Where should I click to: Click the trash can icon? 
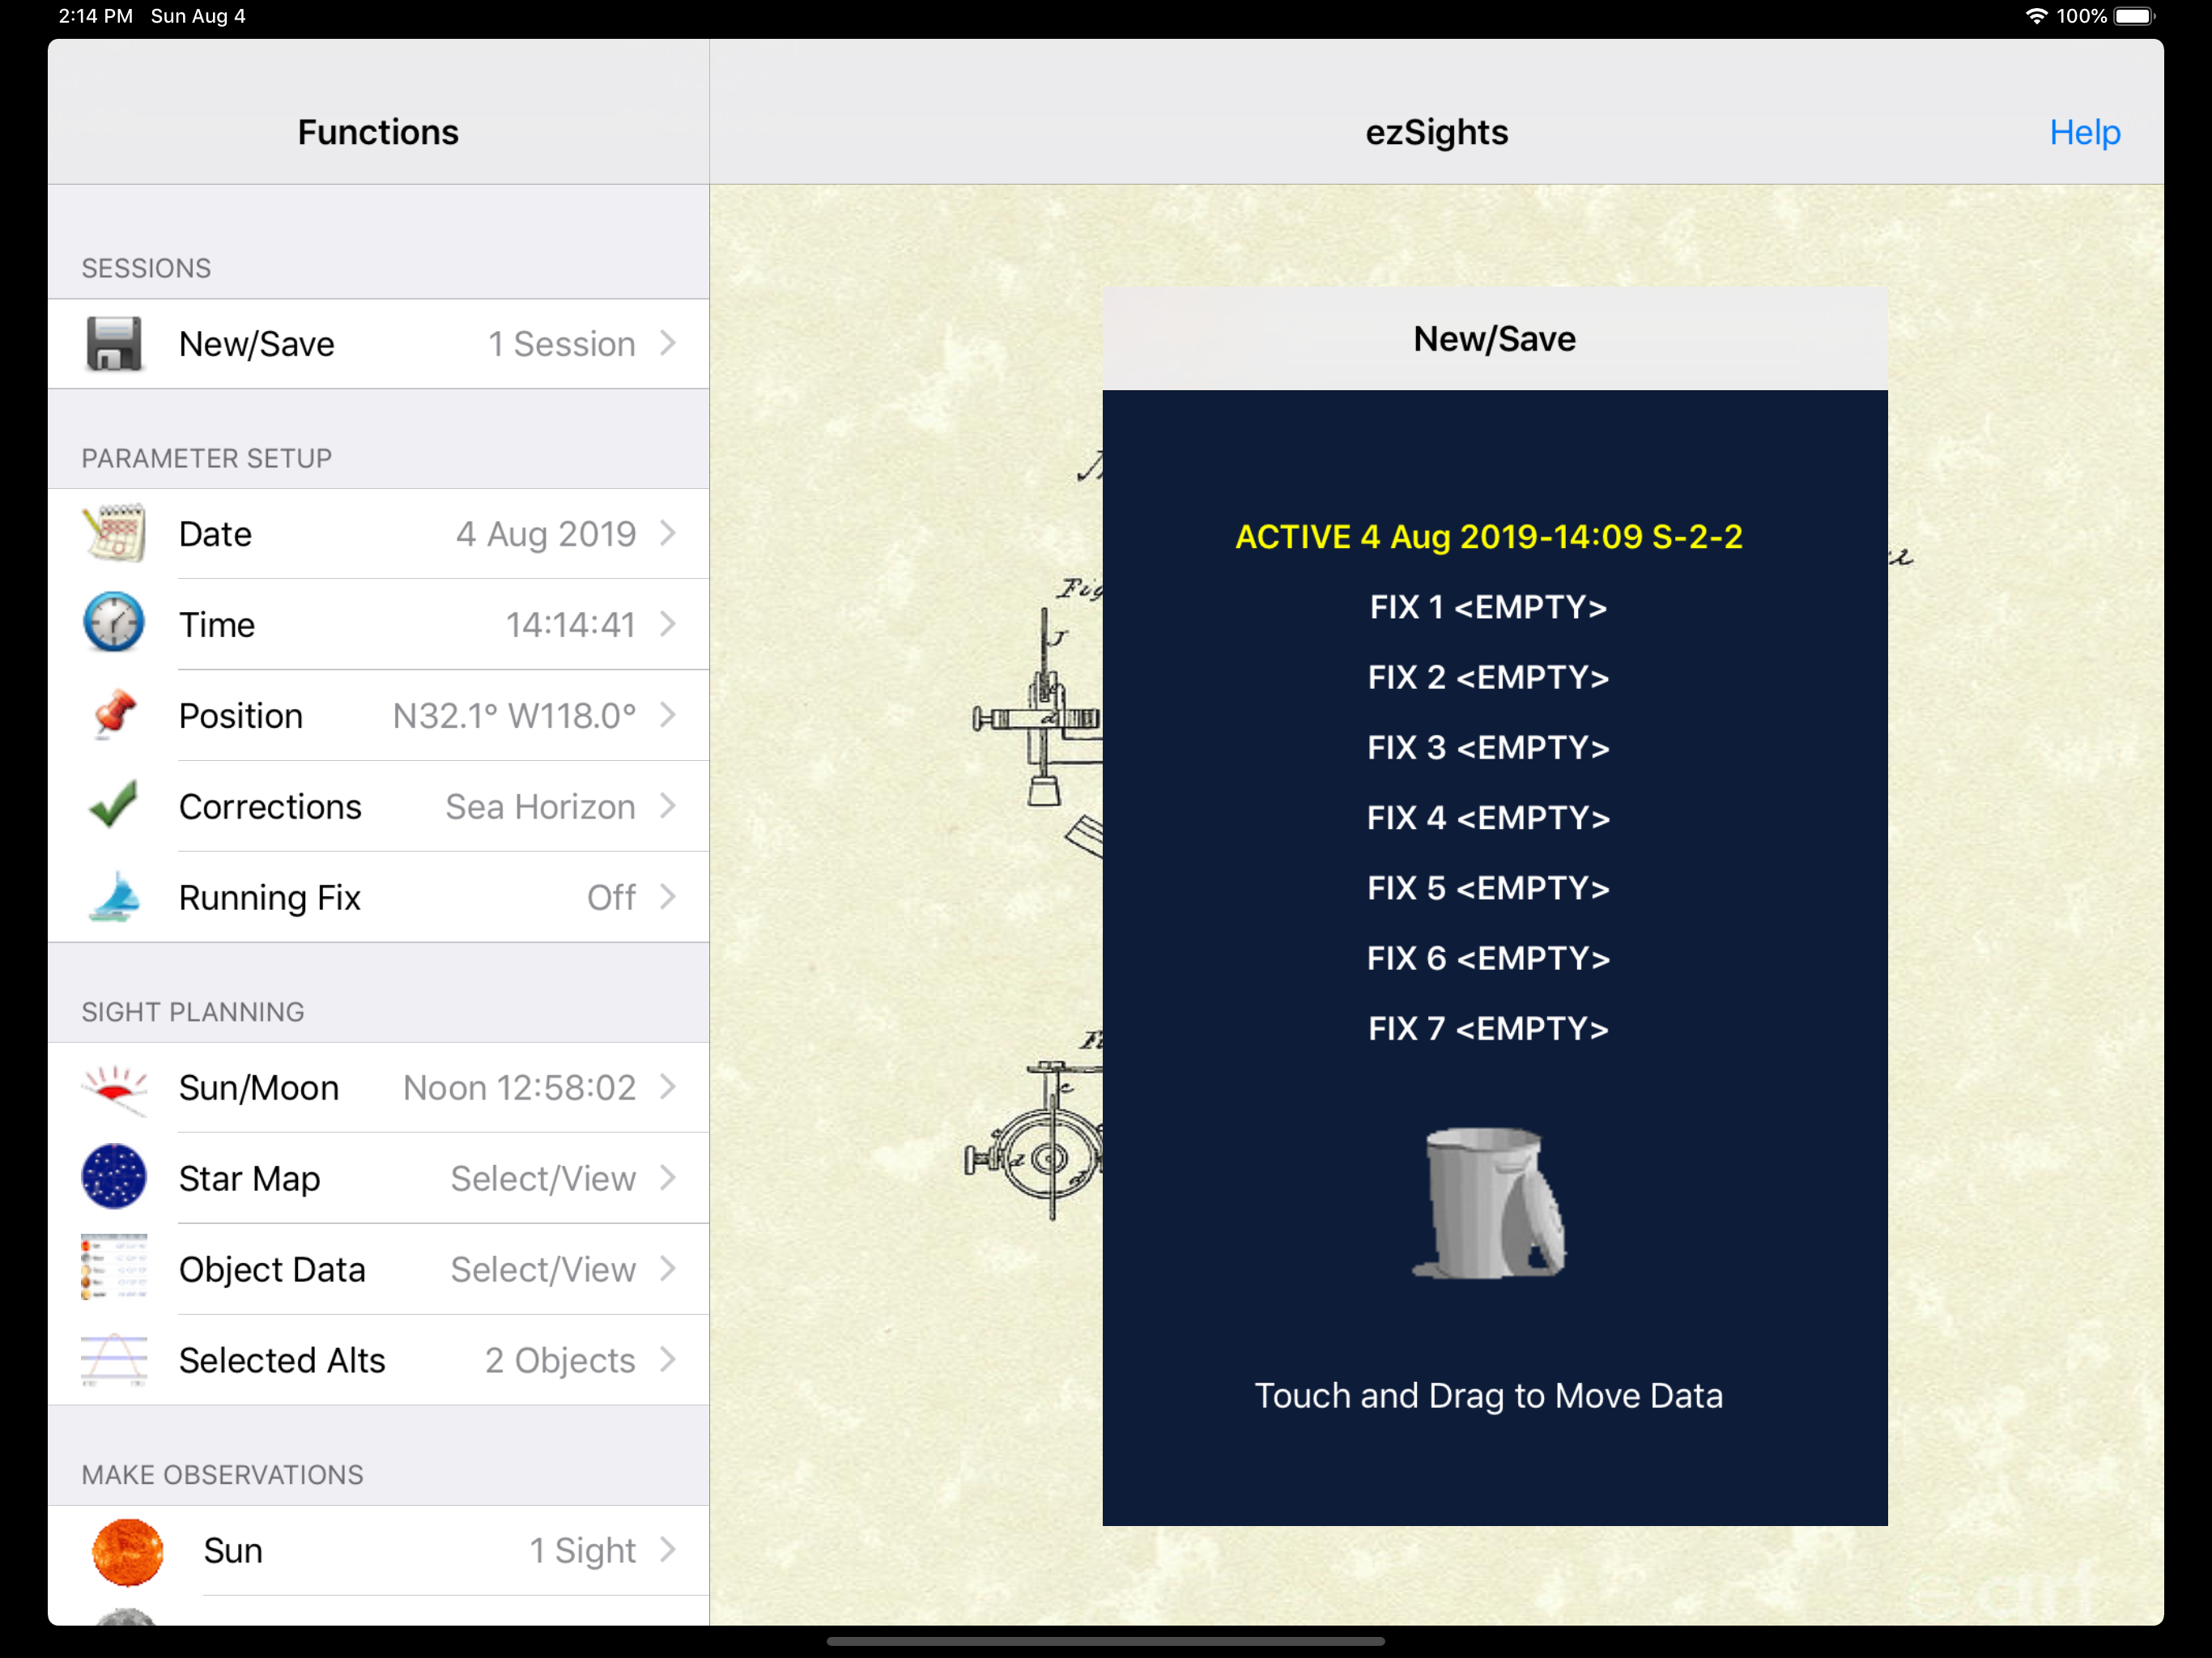[x=1489, y=1204]
